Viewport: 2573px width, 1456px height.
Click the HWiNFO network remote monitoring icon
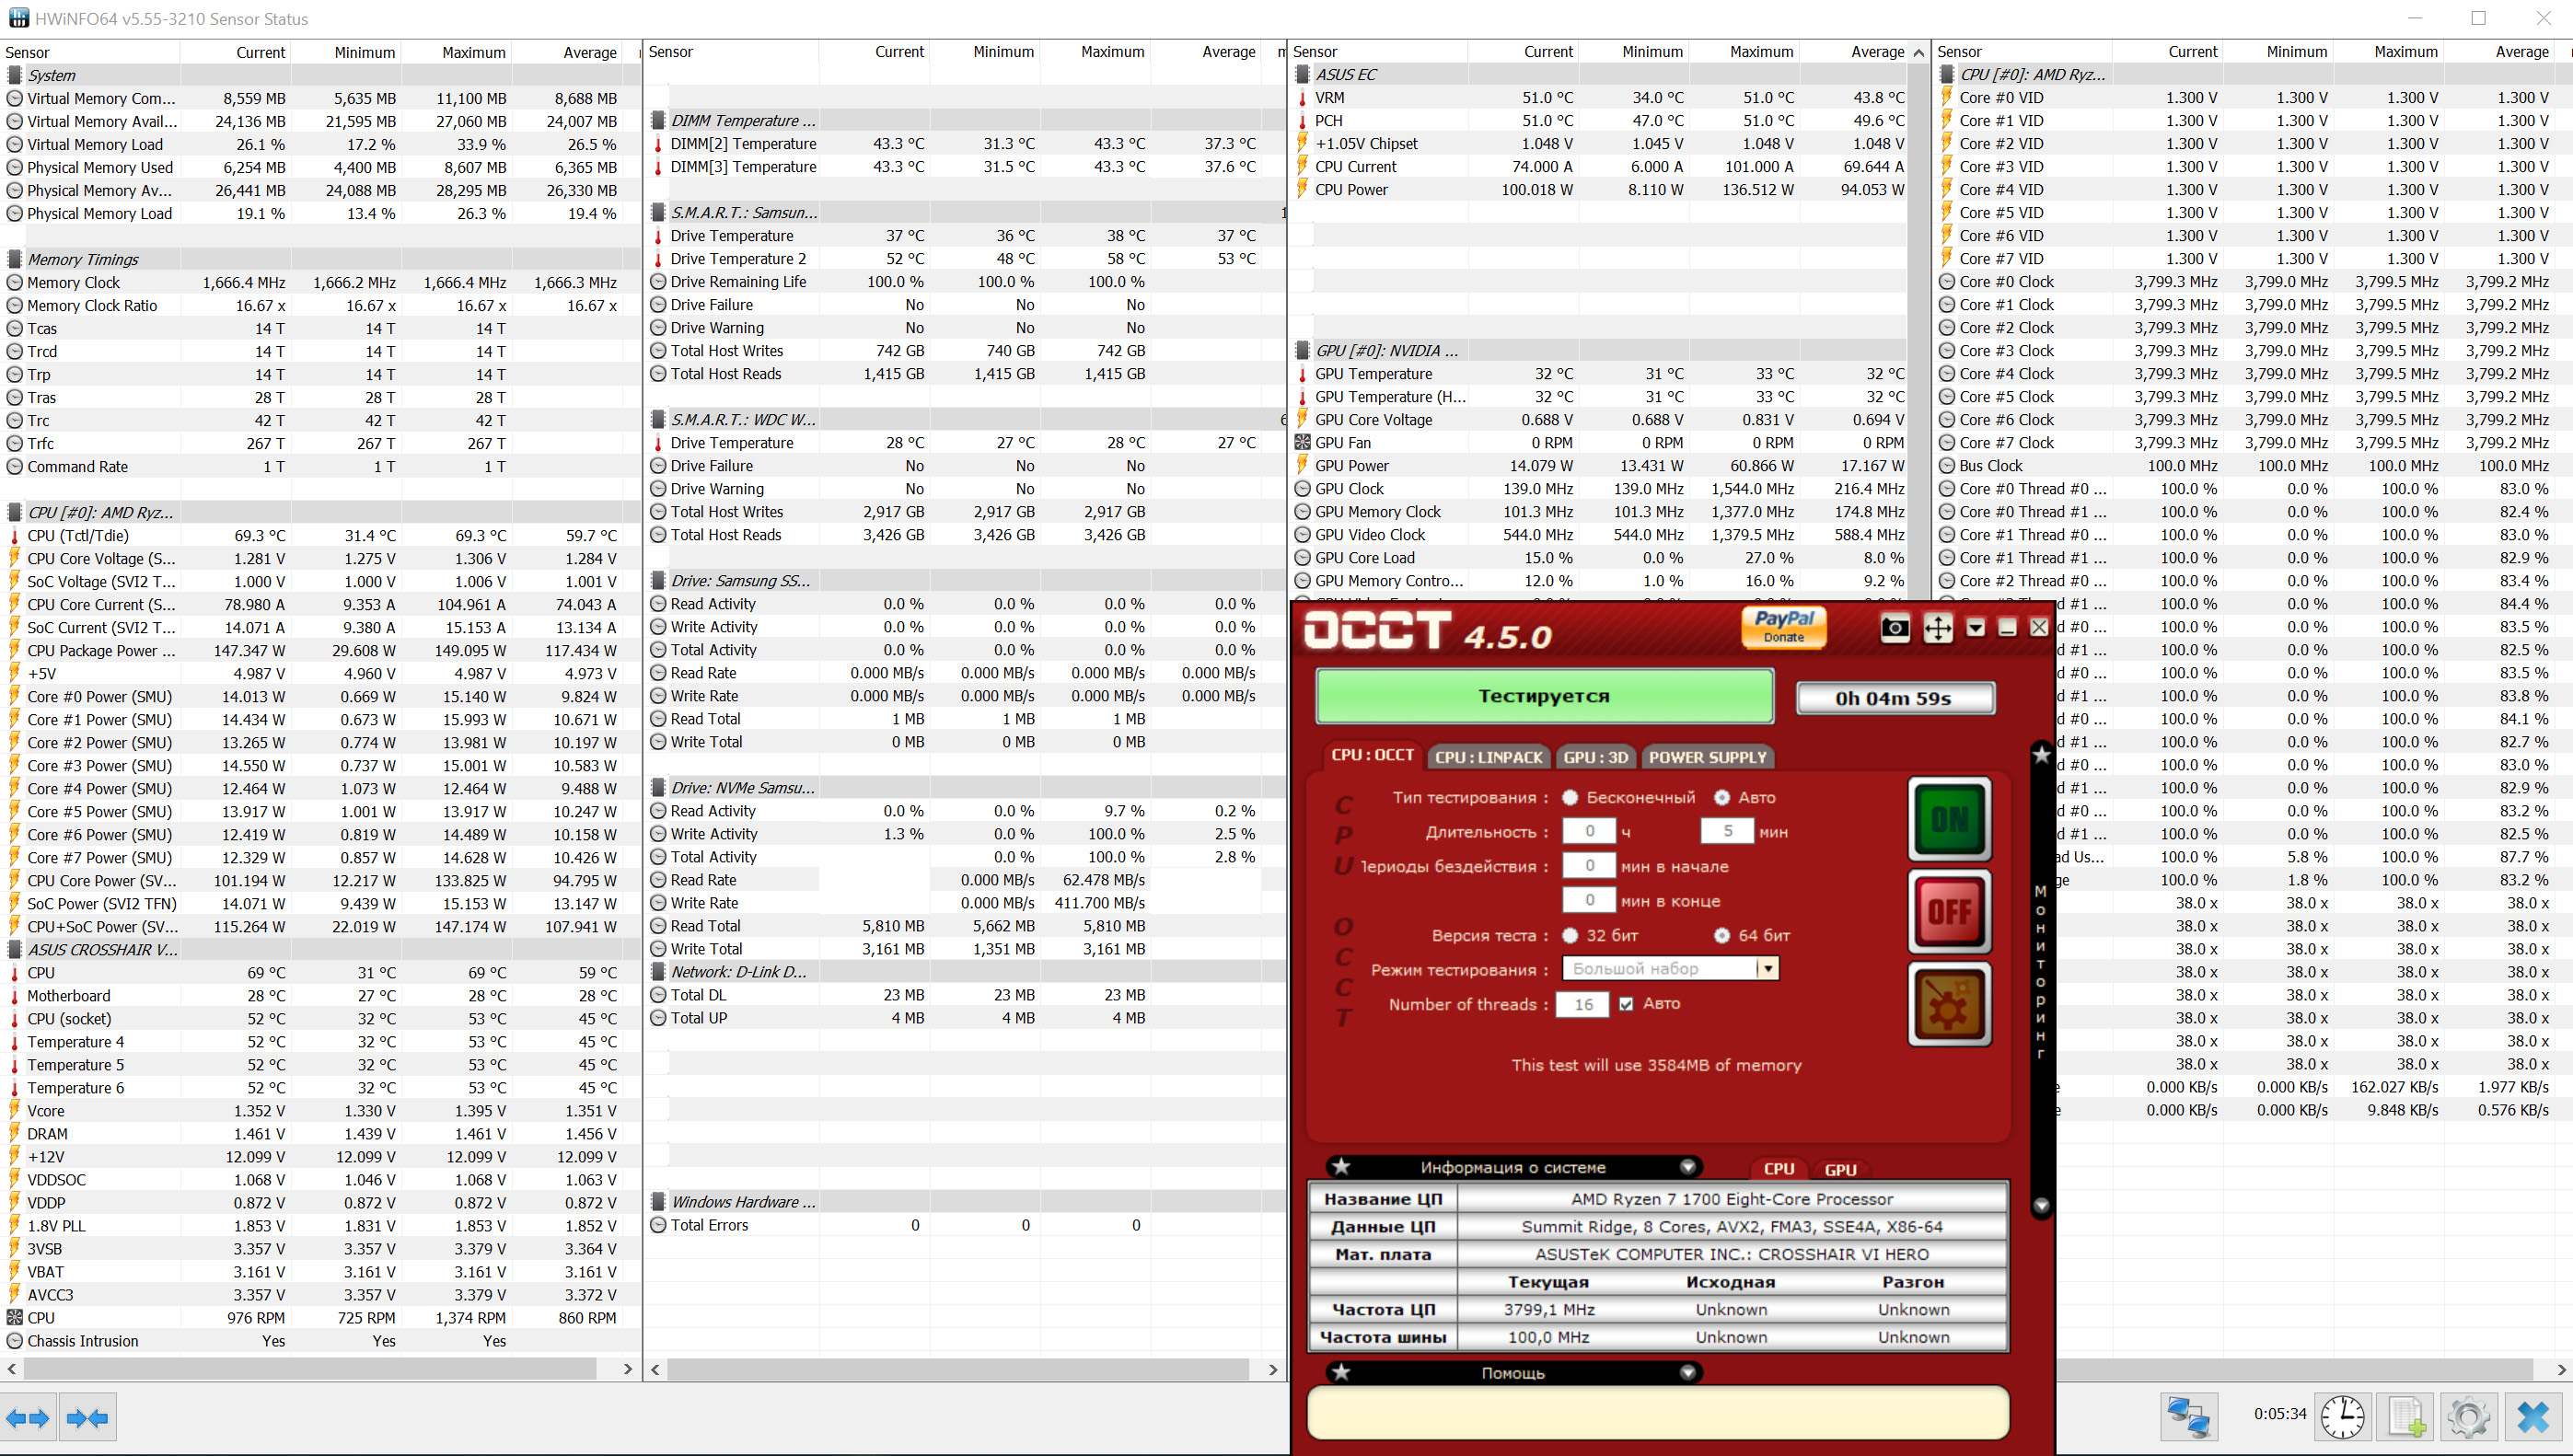point(2188,1416)
